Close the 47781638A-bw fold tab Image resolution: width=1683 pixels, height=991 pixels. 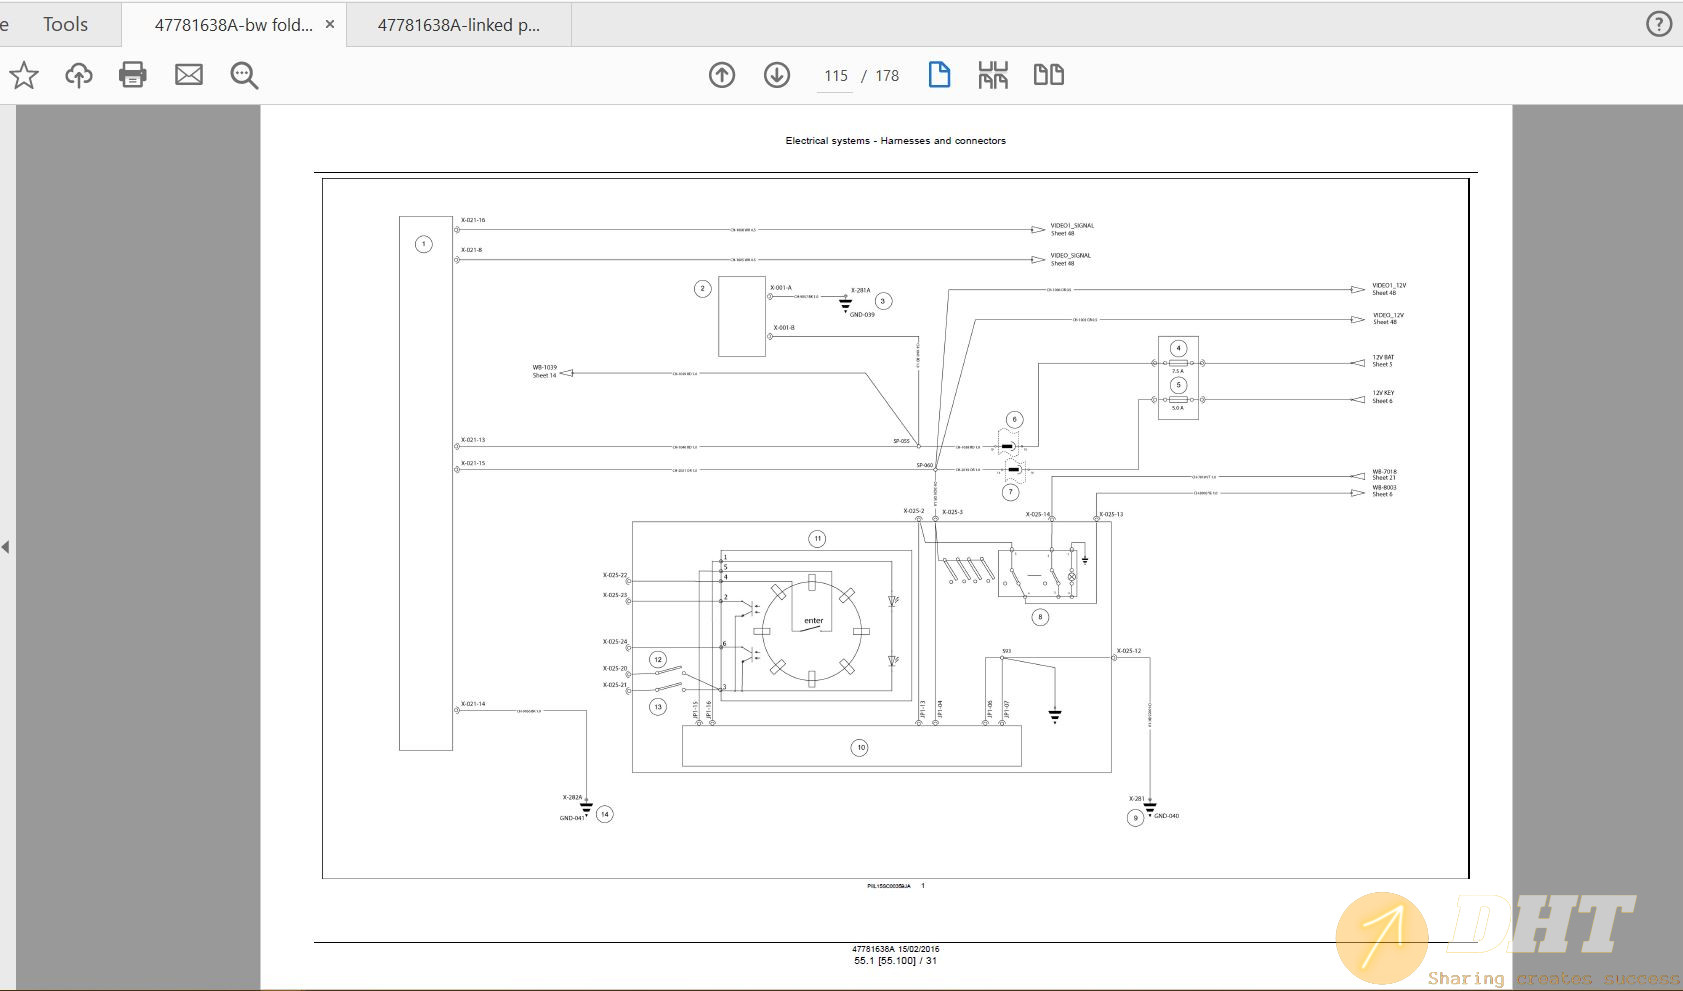330,24
